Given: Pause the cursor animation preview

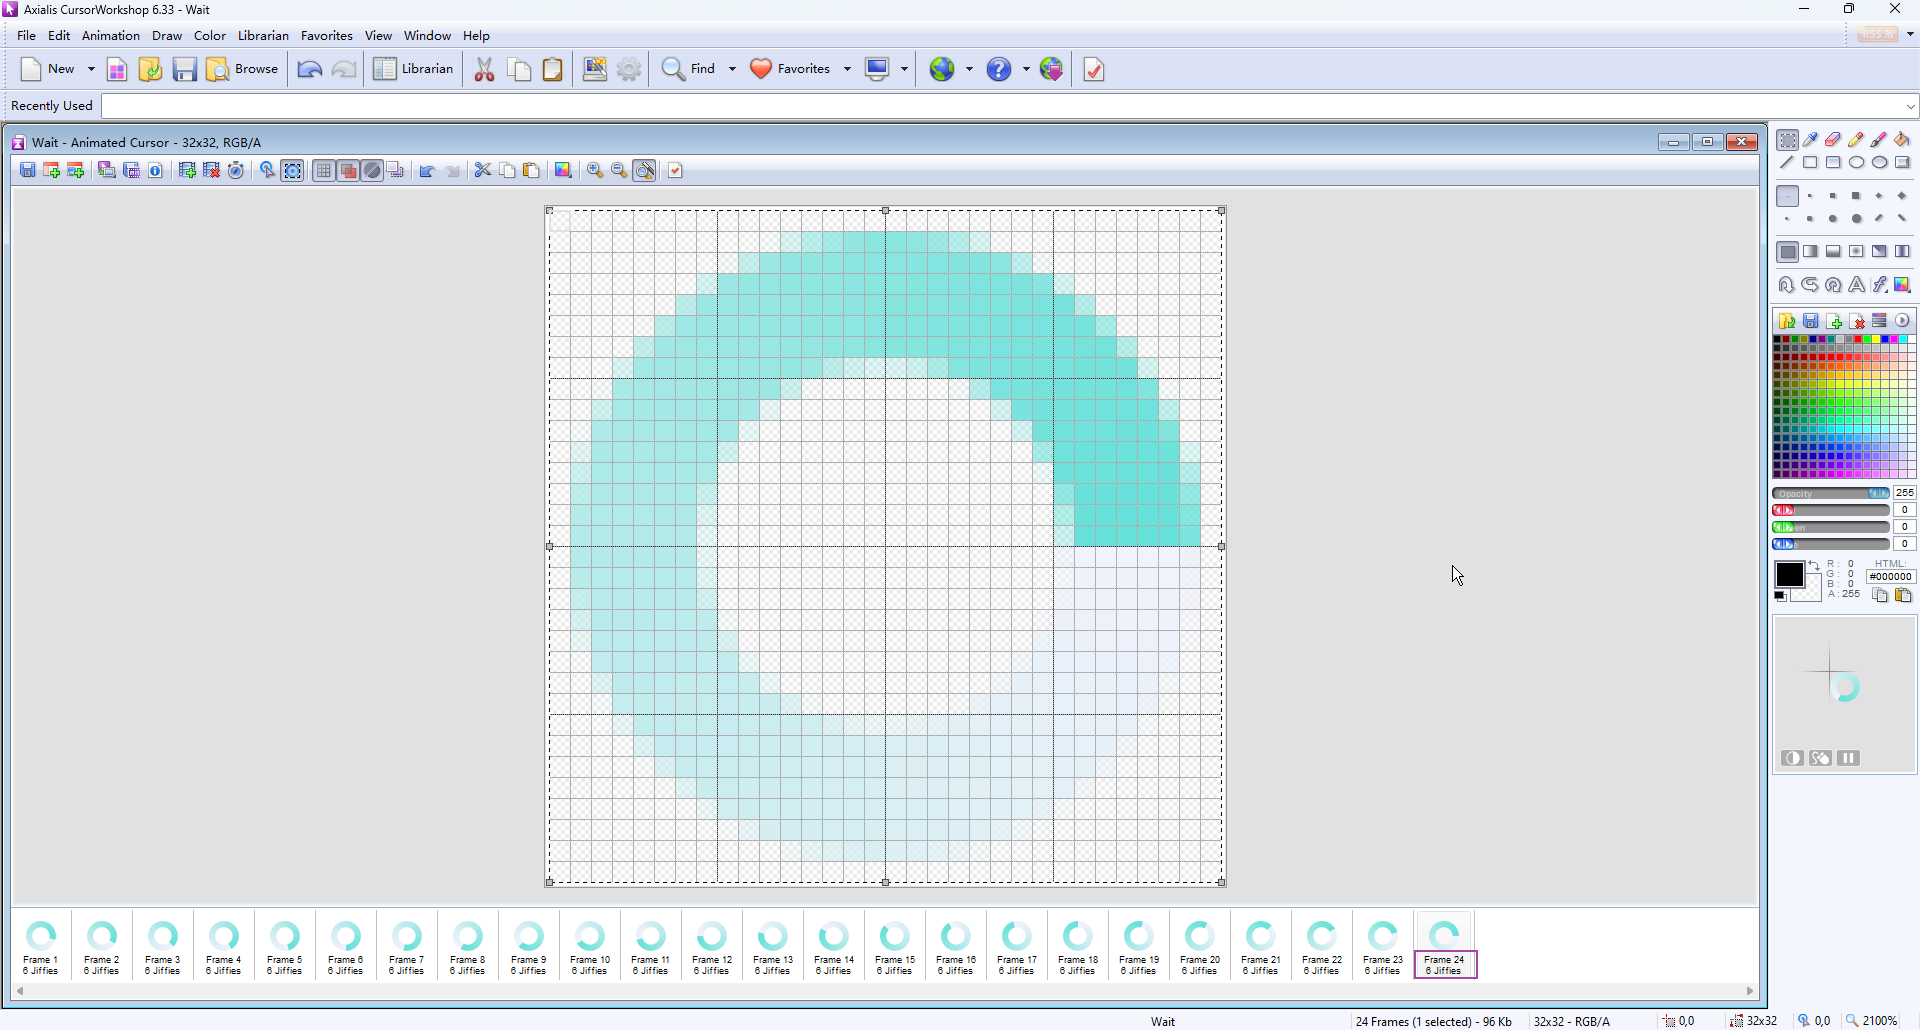Looking at the screenshot, I should (1848, 758).
